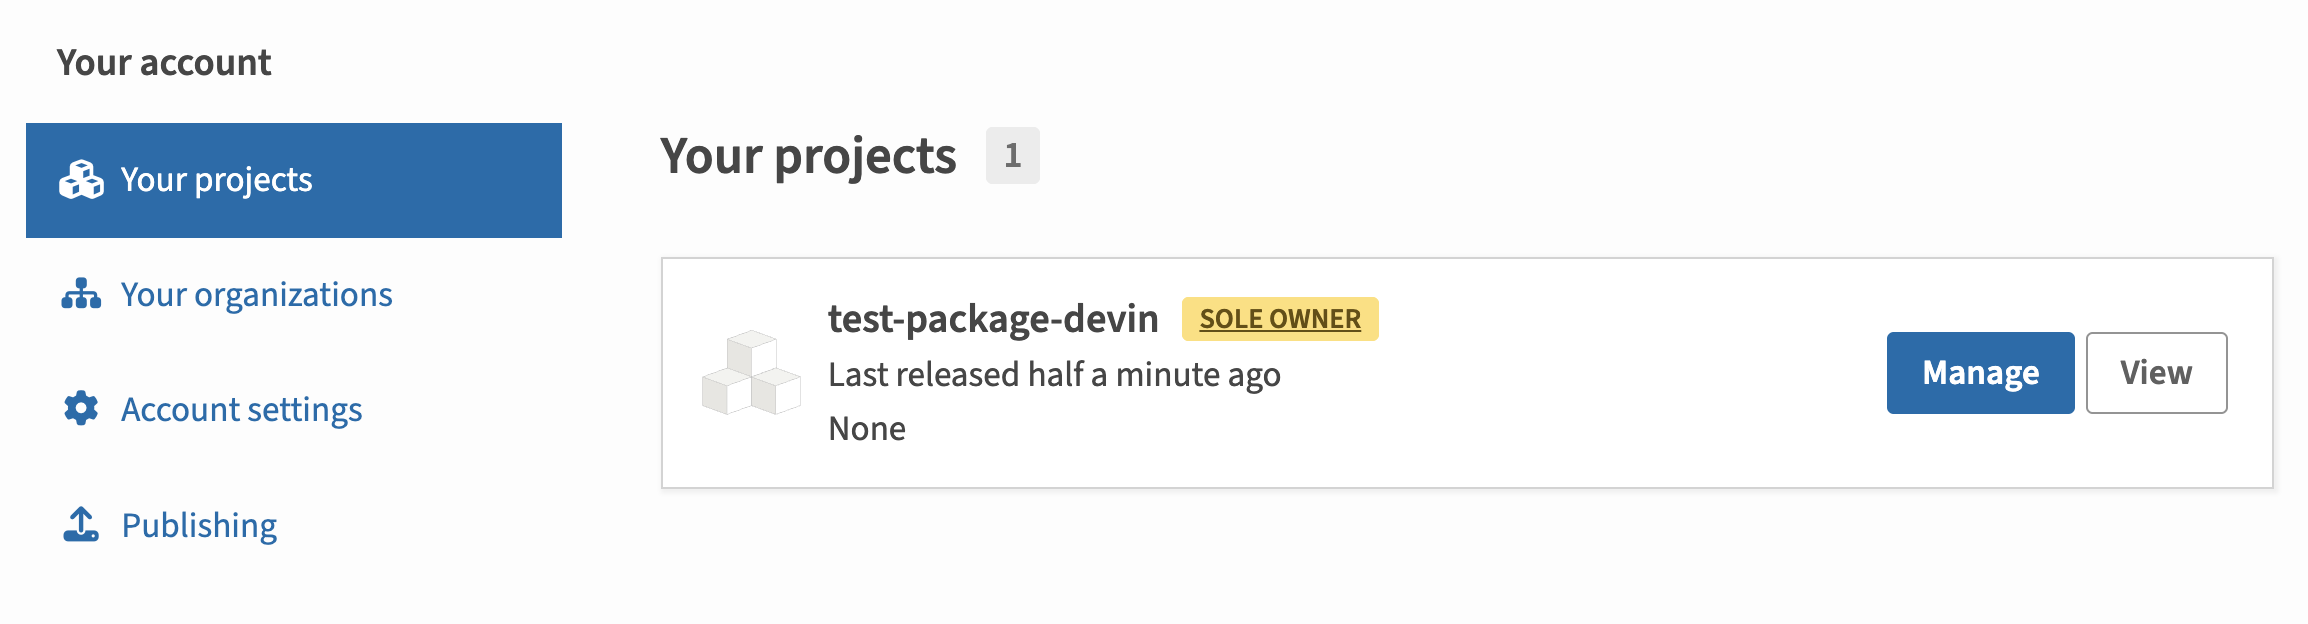Click the View button for test-package-devin
The image size is (2308, 624).
(x=2155, y=372)
